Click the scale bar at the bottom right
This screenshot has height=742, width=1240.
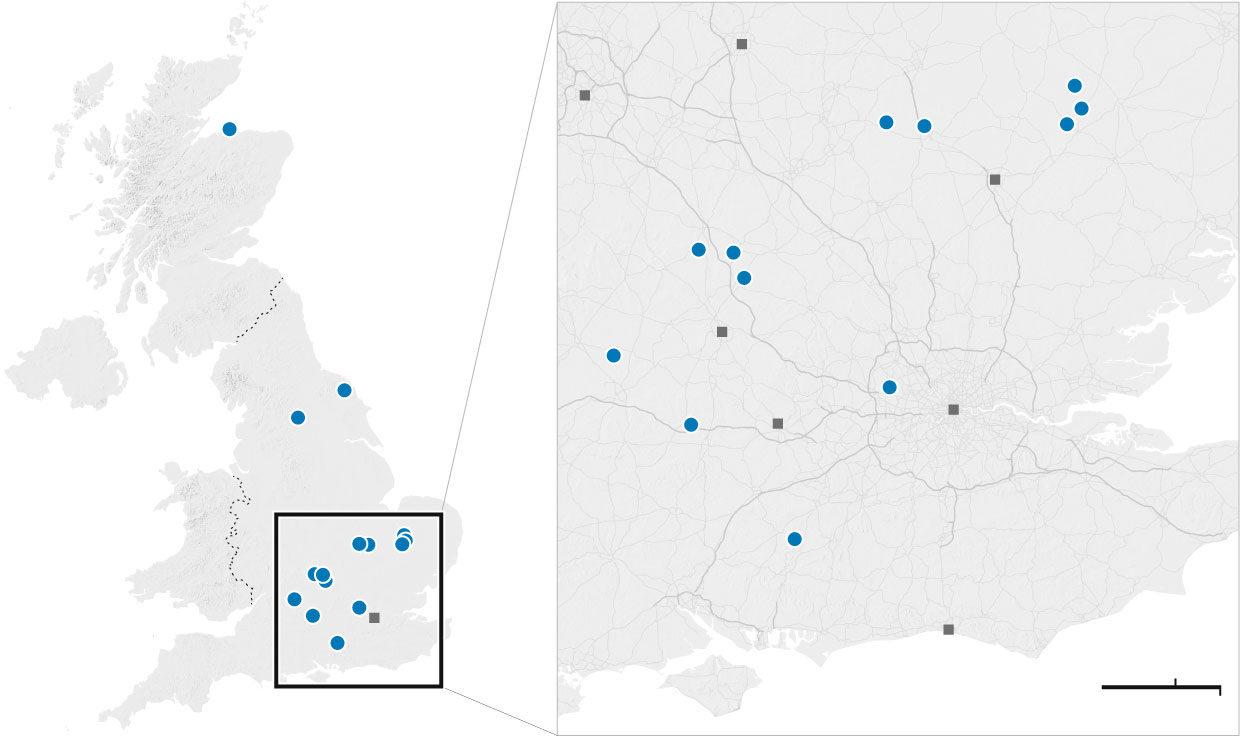coord(1160,687)
